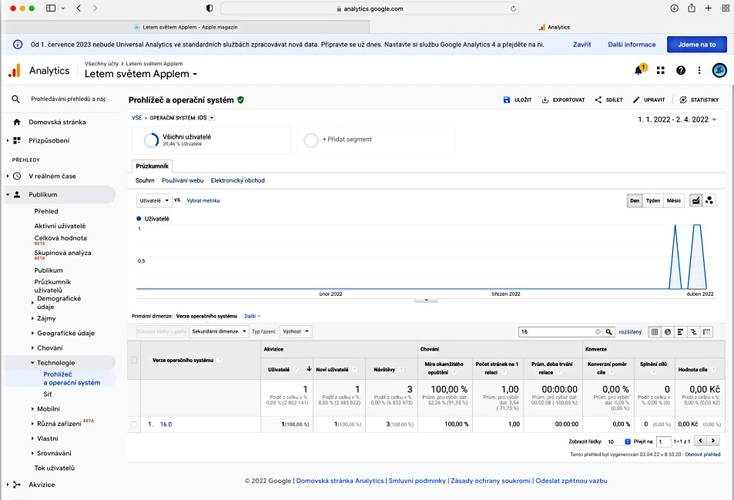
Task: Expand Geografické údaje in sidebar
Action: [66, 333]
